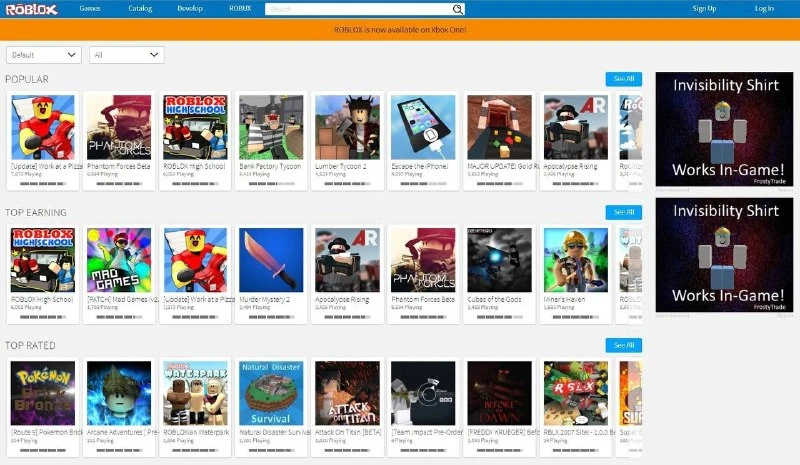Open Mad Games thumbnail
The image size is (800, 465).
119,260
